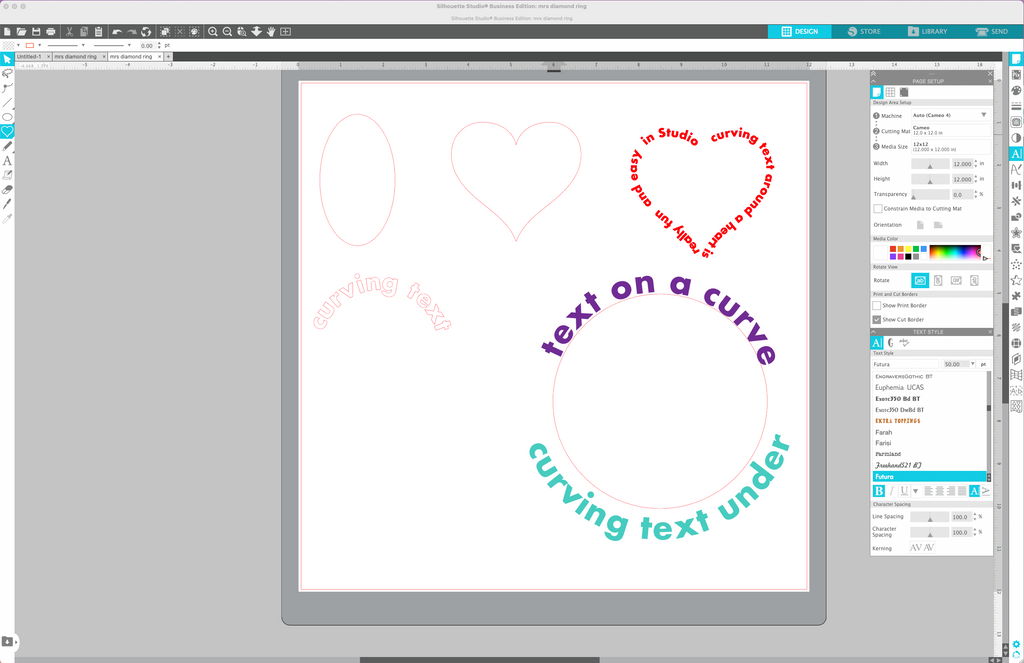Click the Cut scissors icon
Viewport: 1024px width, 663px height.
click(x=69, y=31)
